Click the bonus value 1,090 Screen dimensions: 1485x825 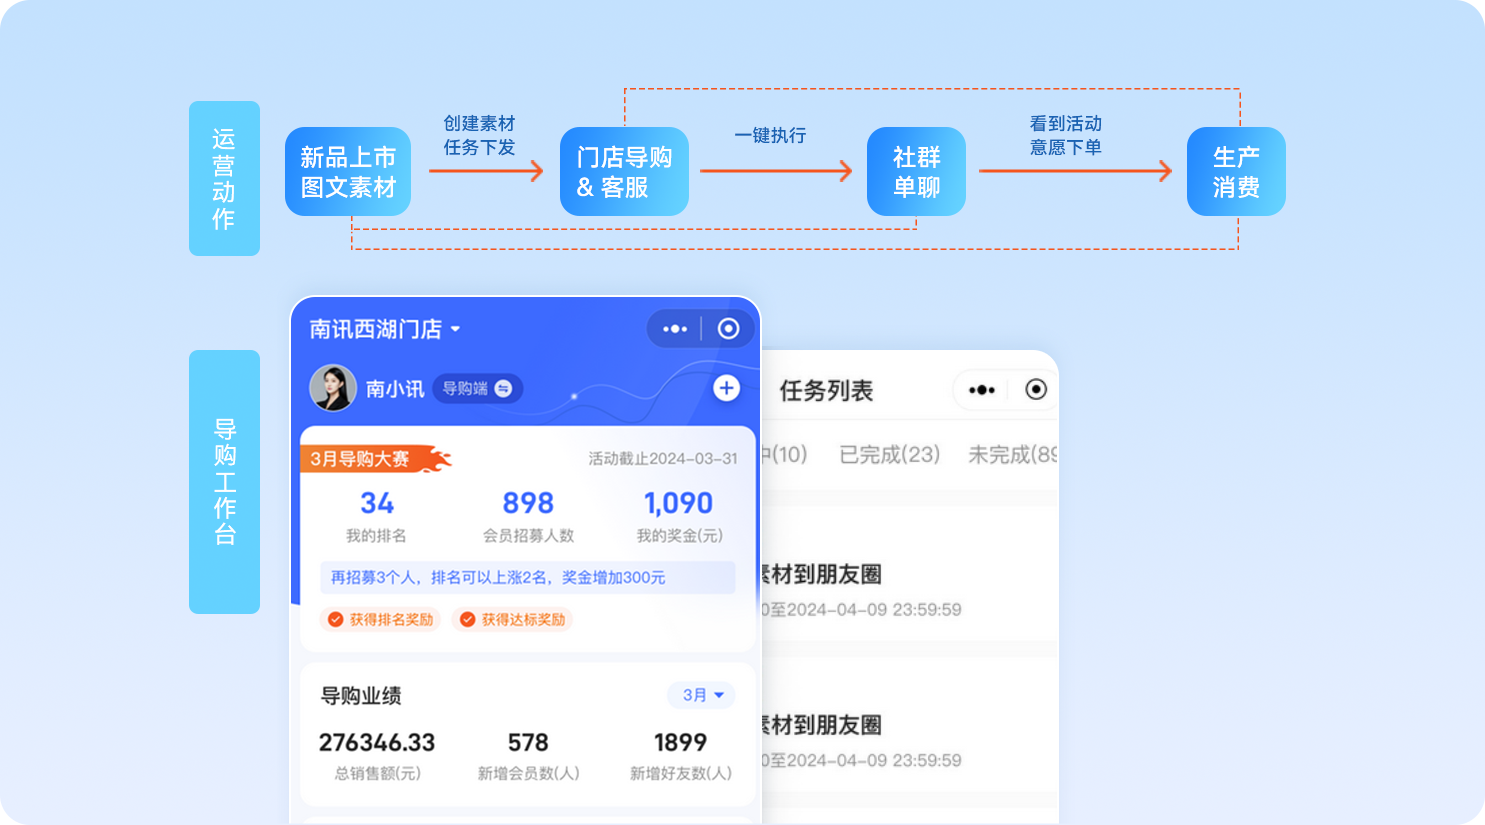(x=679, y=503)
